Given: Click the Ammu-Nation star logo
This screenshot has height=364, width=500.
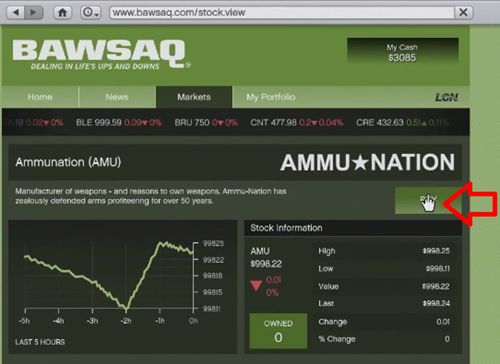Looking at the screenshot, I should click(367, 162).
